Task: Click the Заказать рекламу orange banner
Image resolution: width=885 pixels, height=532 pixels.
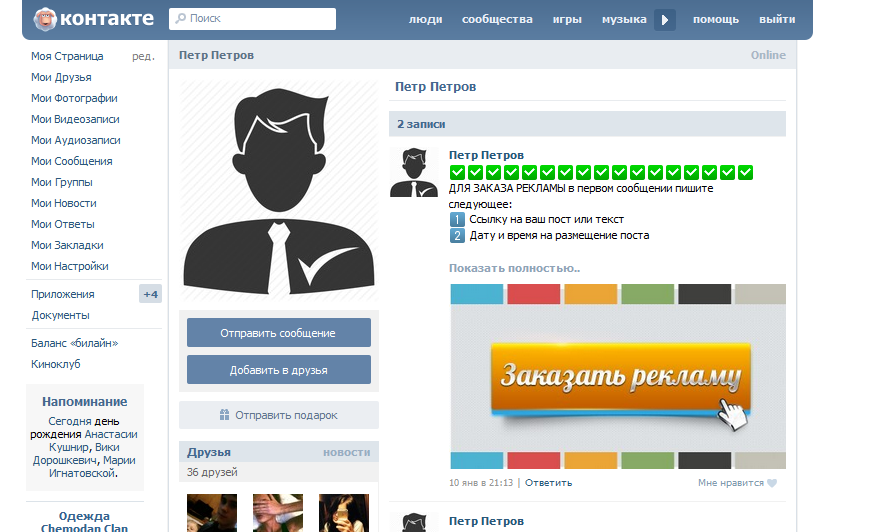Action: click(618, 377)
